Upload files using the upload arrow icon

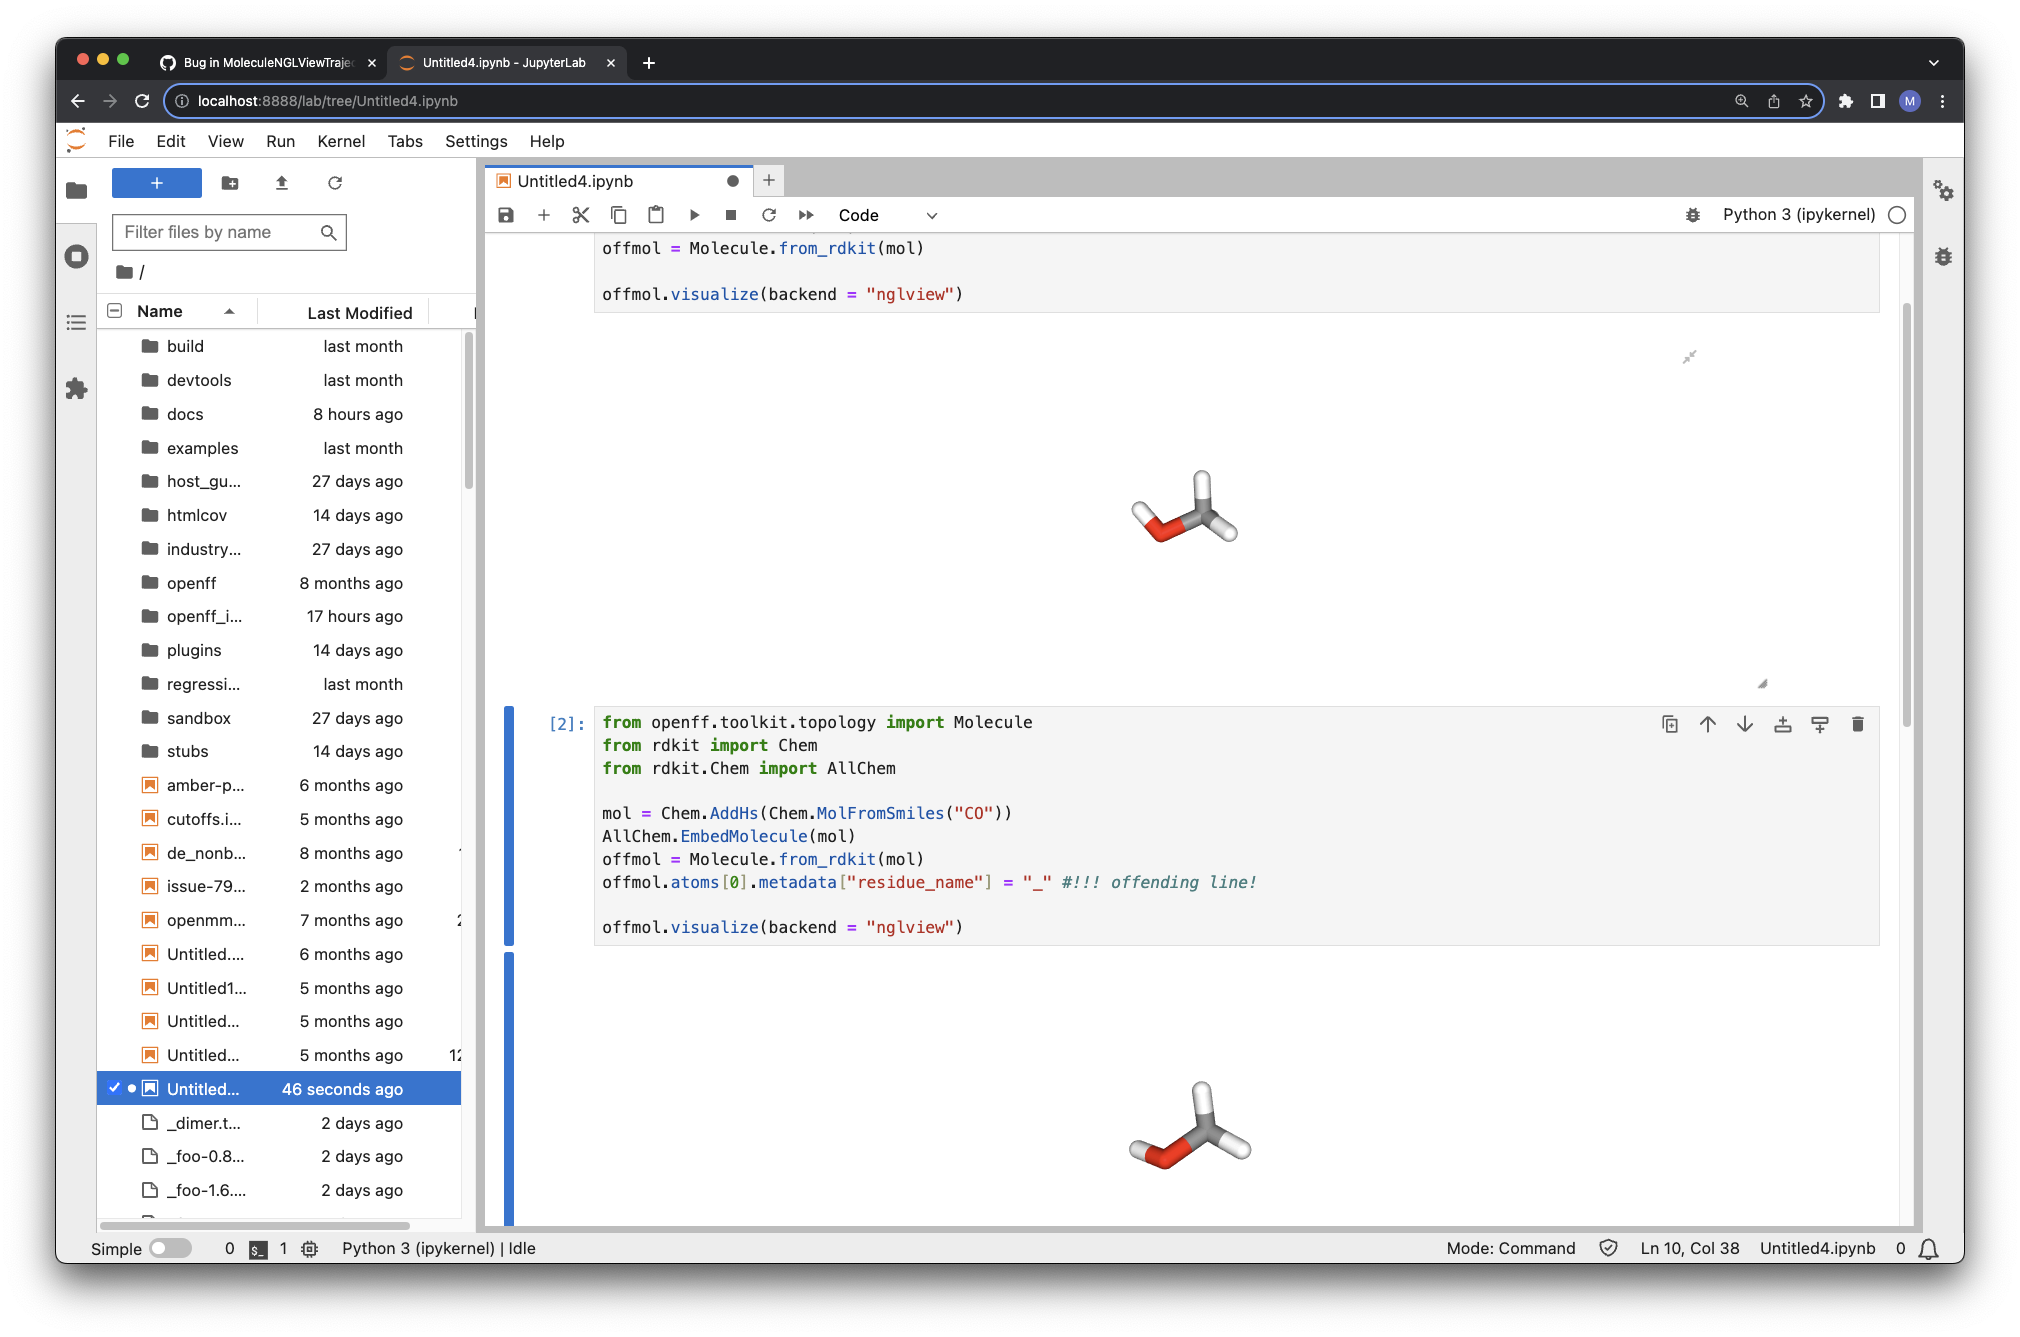[x=281, y=183]
